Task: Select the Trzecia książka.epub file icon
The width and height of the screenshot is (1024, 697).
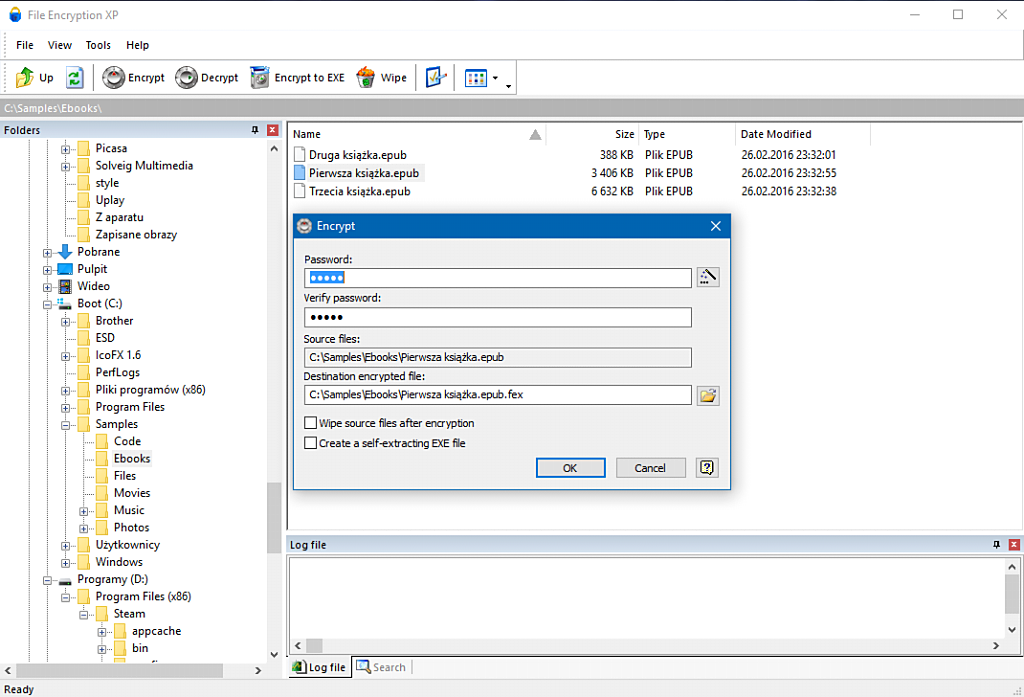Action: pos(299,191)
